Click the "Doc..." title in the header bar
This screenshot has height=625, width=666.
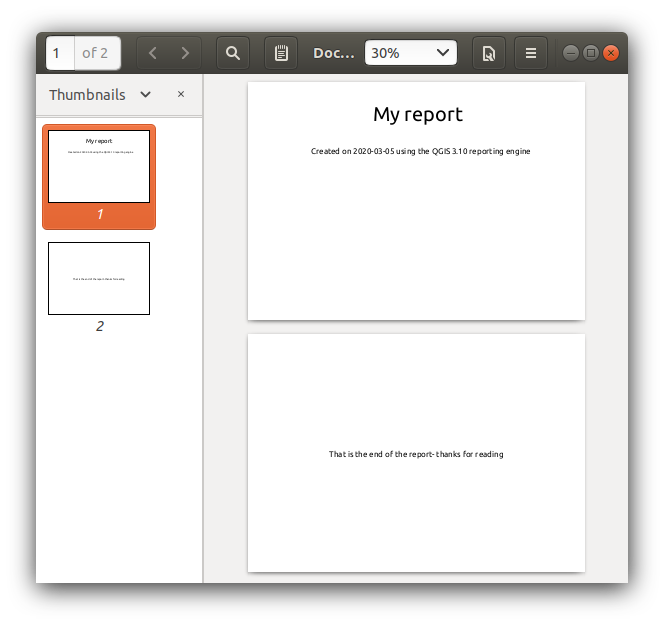(333, 53)
